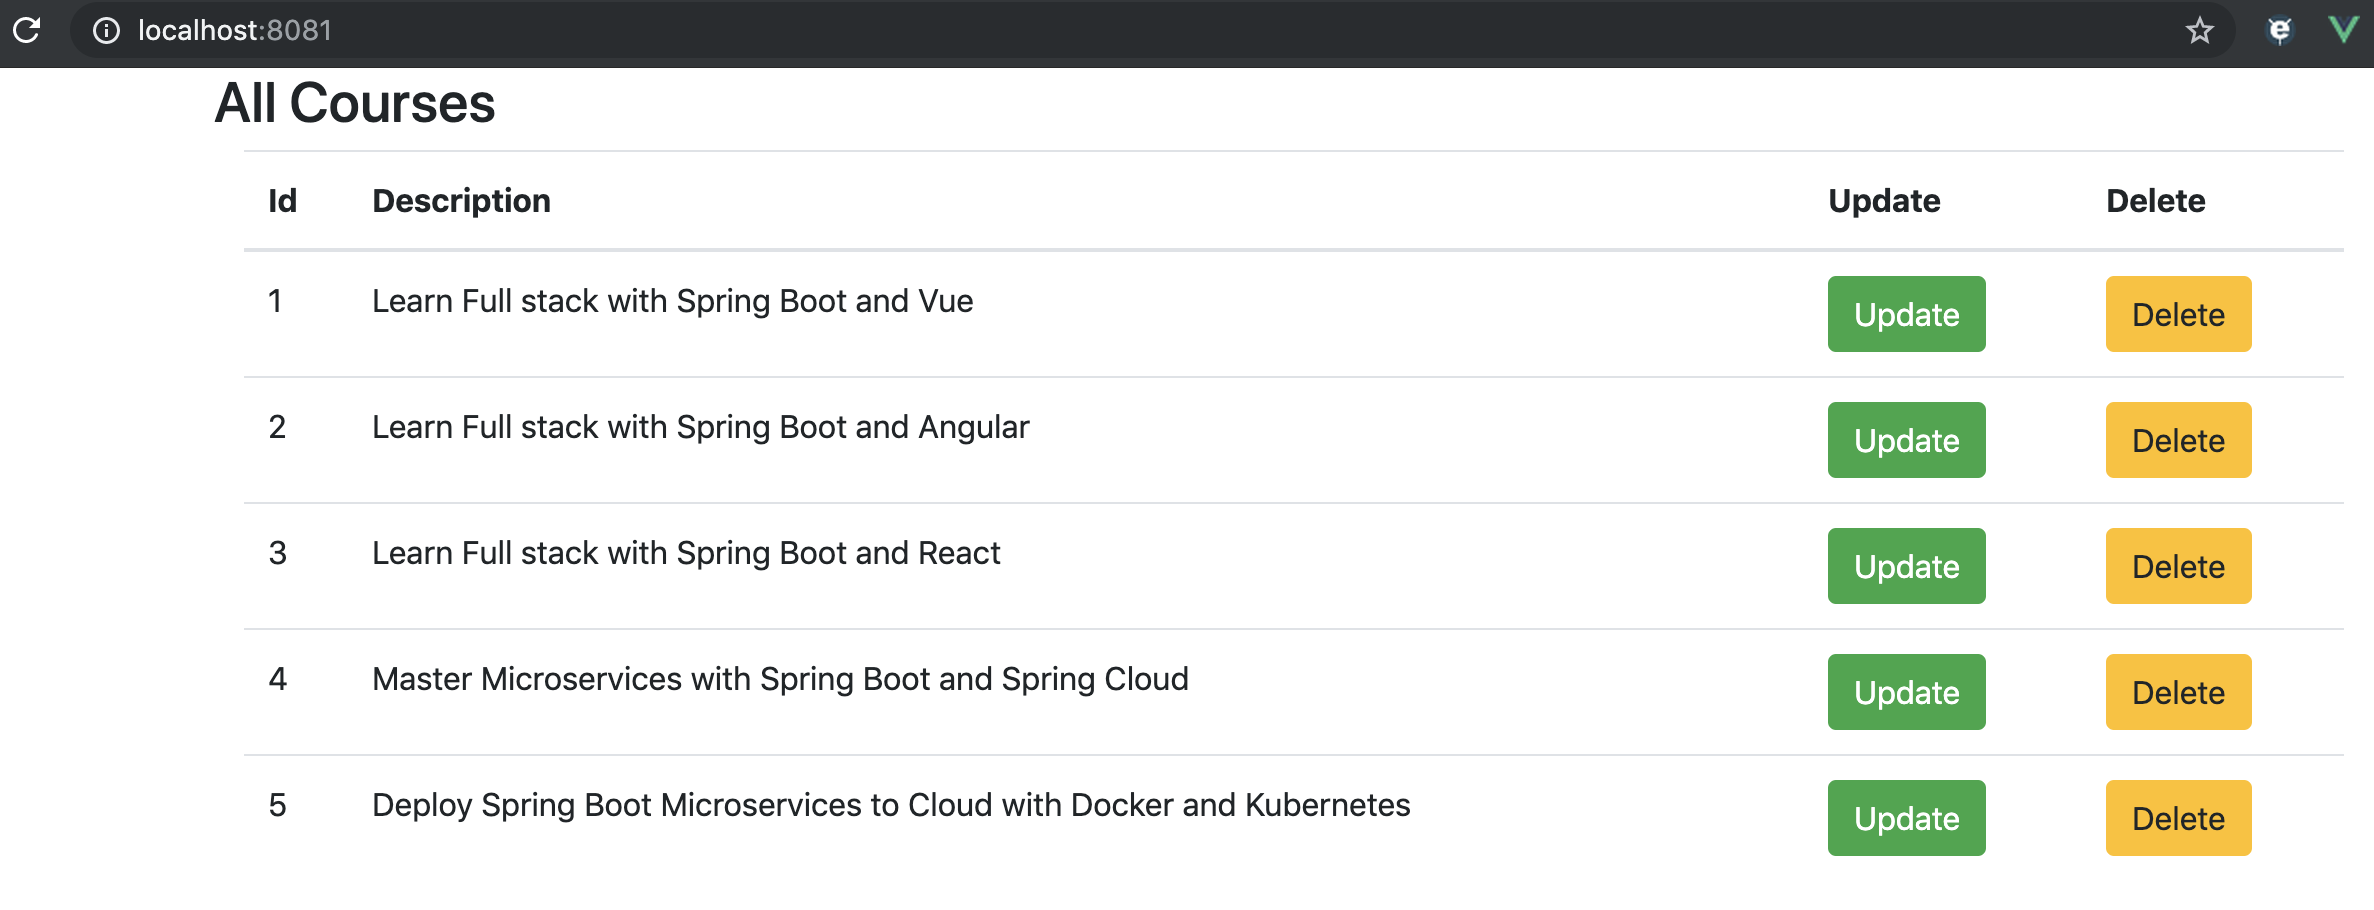Select the 'All Courses' heading
This screenshot has width=2374, height=910.
tap(355, 103)
